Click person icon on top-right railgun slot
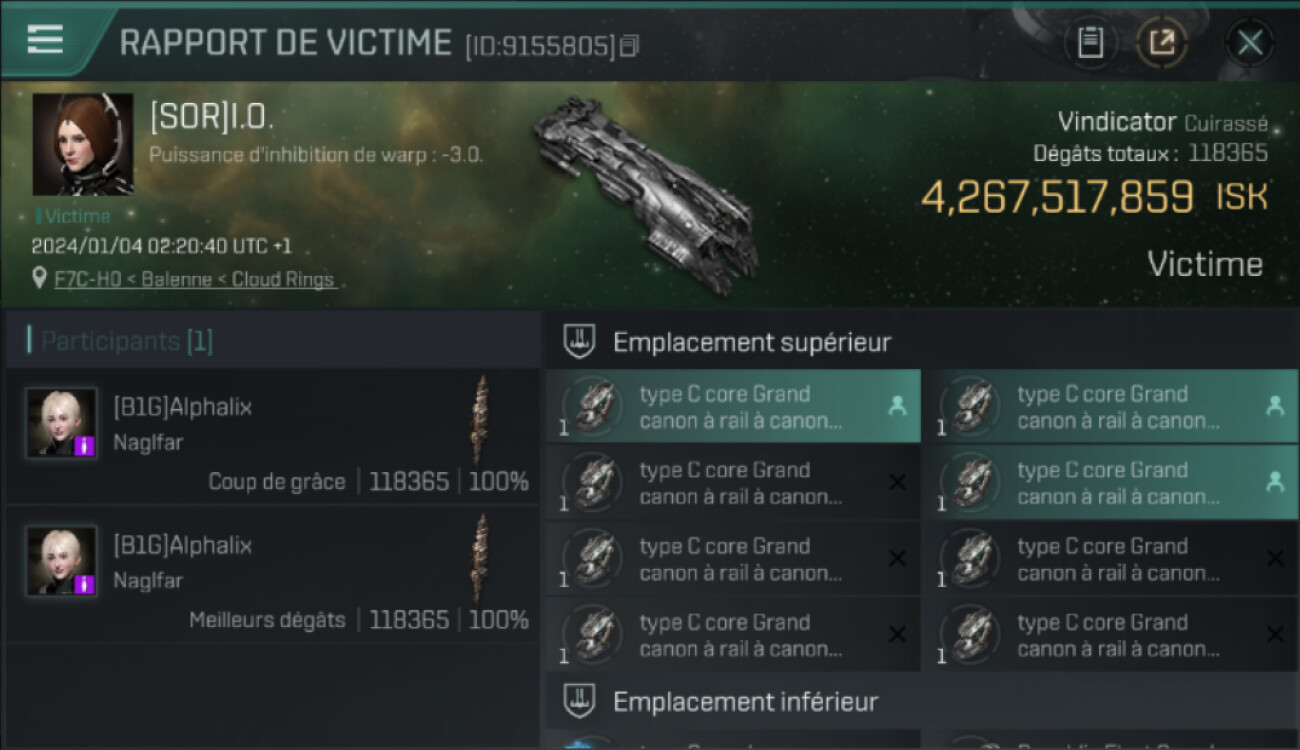This screenshot has width=1300, height=750. click(x=1274, y=406)
